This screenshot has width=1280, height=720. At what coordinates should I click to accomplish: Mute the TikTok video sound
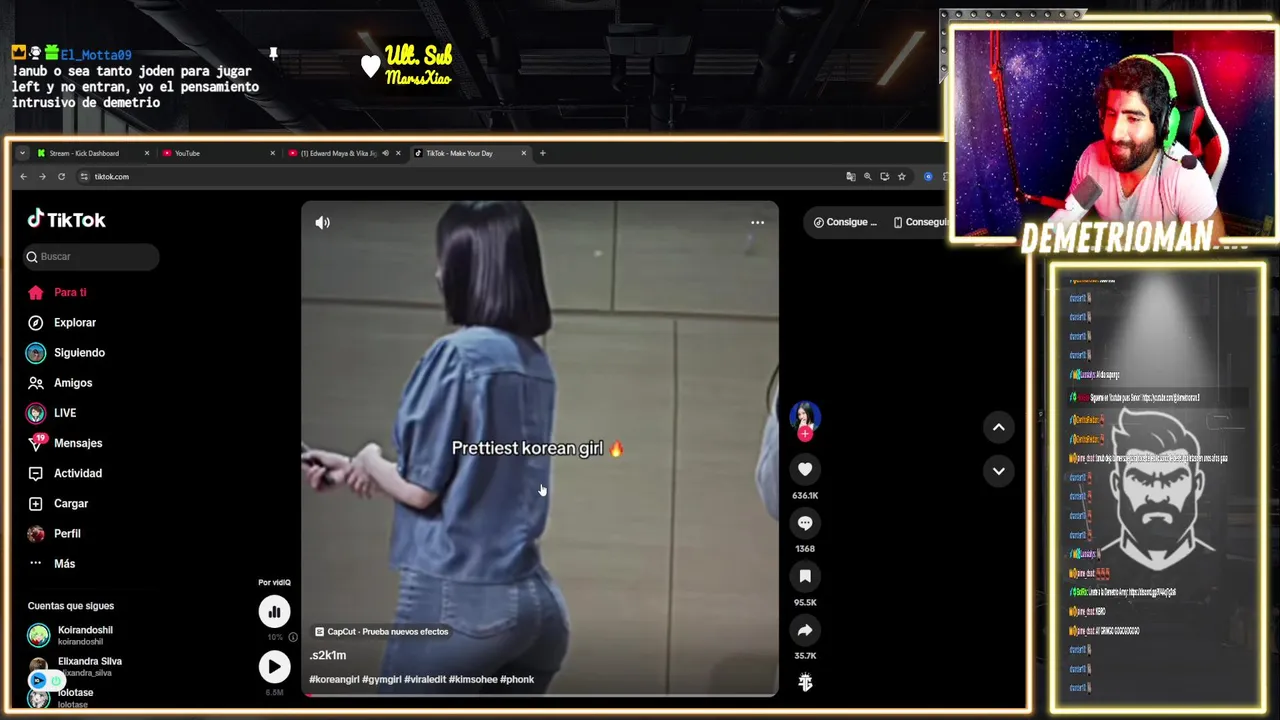tap(322, 223)
